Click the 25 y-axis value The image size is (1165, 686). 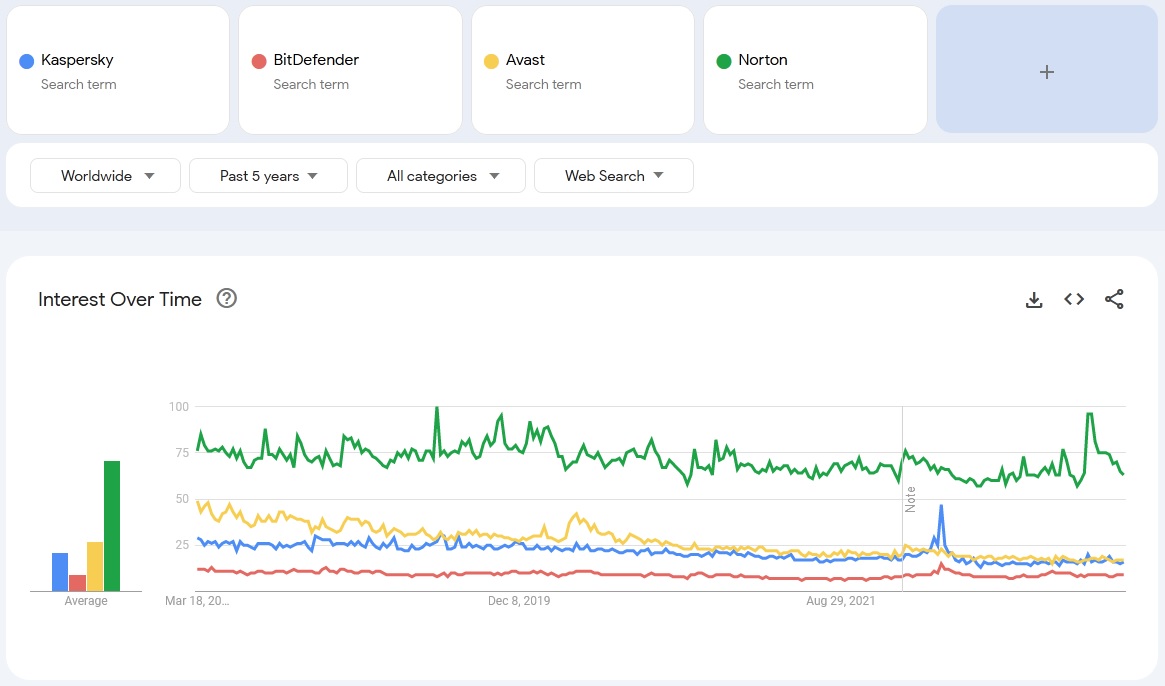coord(182,545)
